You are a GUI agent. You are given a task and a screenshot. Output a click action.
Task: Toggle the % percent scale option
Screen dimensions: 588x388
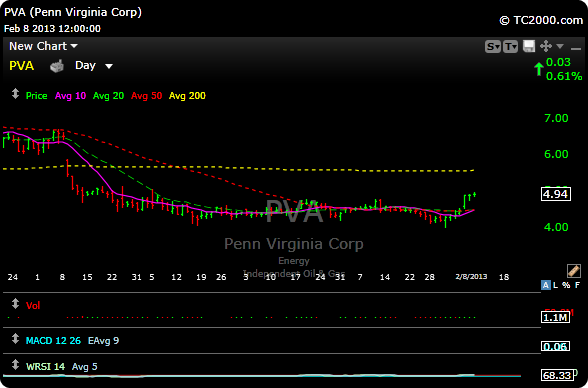(x=566, y=285)
